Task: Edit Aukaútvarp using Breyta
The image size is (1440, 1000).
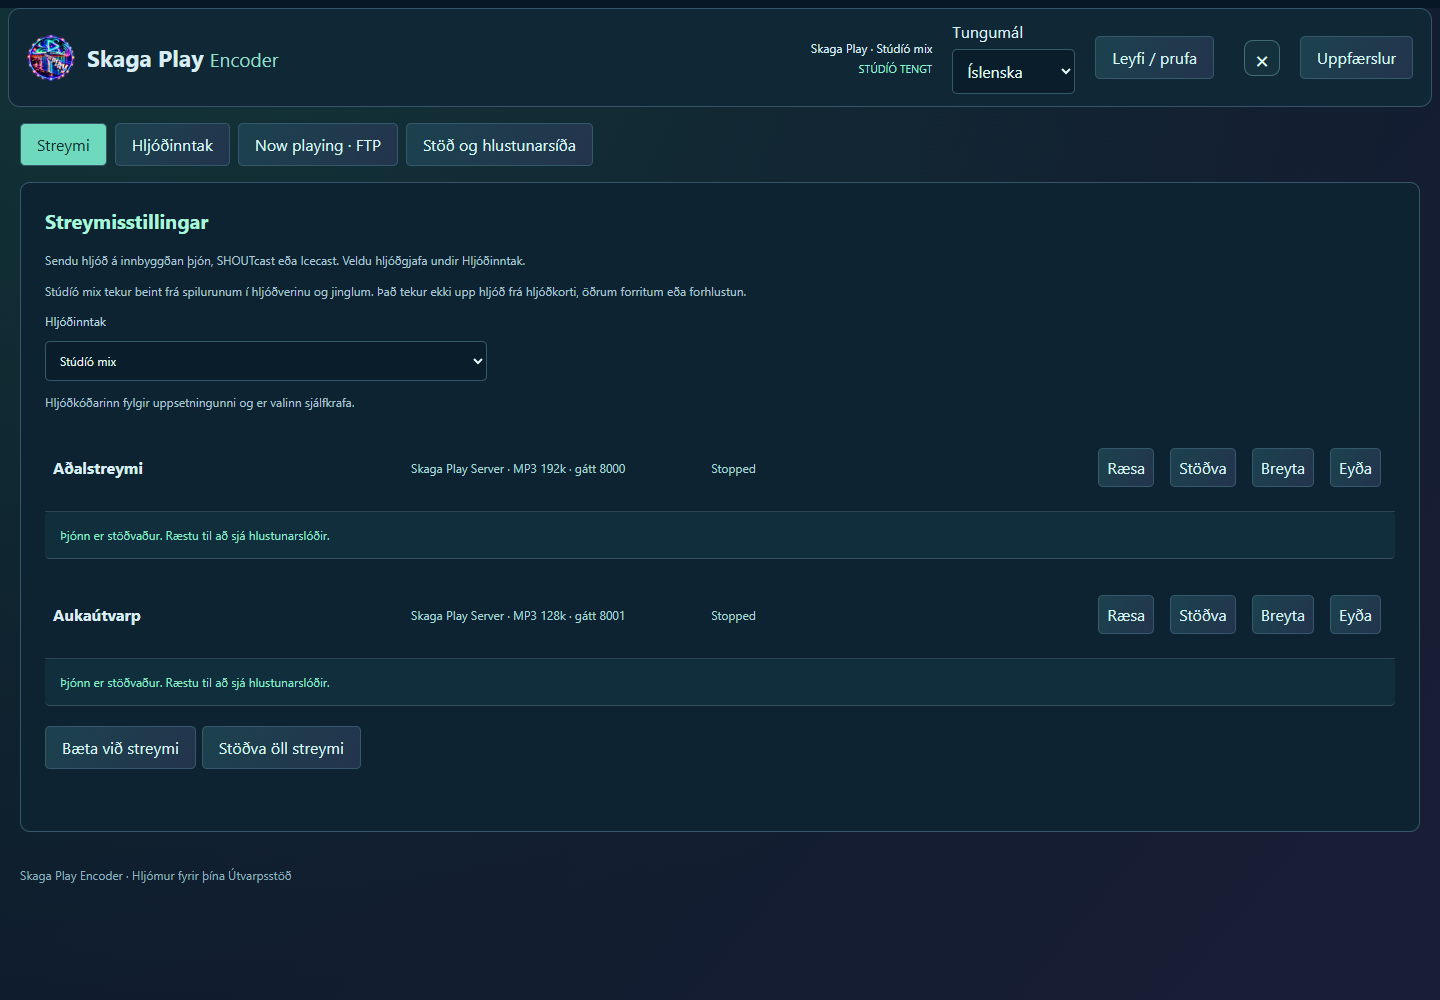Action: [1283, 615]
